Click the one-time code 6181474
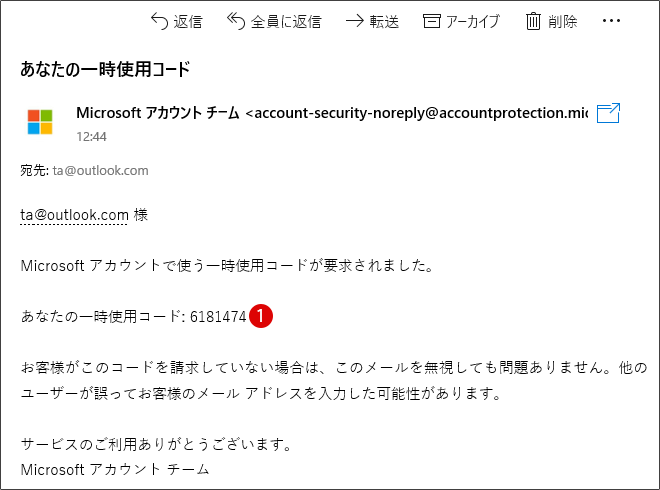 point(218,316)
